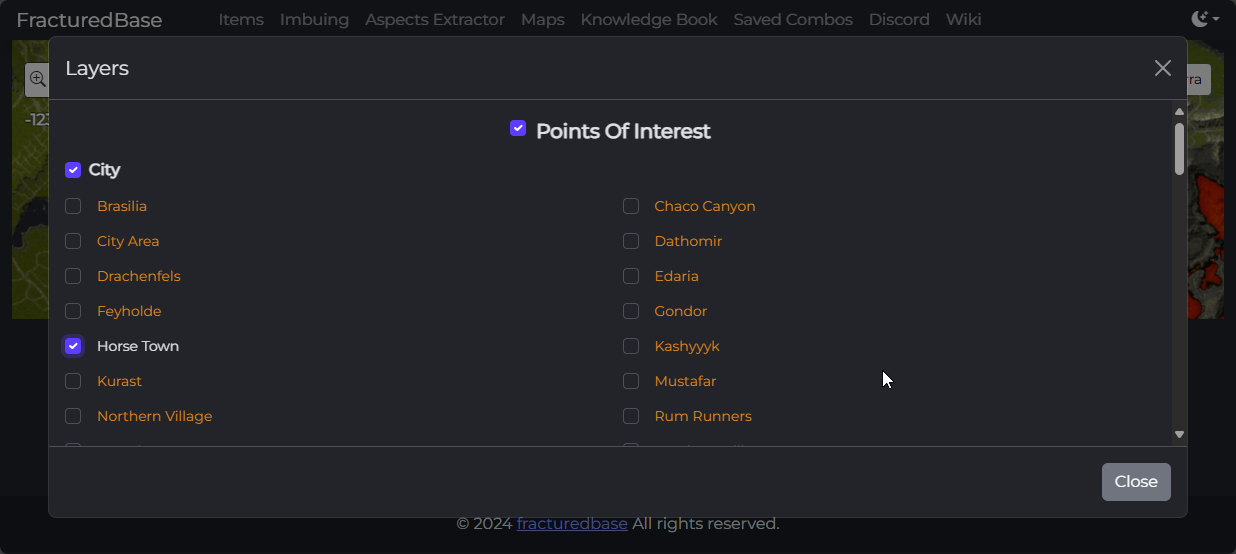Screen dimensions: 1236x554
Task: Select the Northern Village label
Action: pyautogui.click(x=154, y=416)
